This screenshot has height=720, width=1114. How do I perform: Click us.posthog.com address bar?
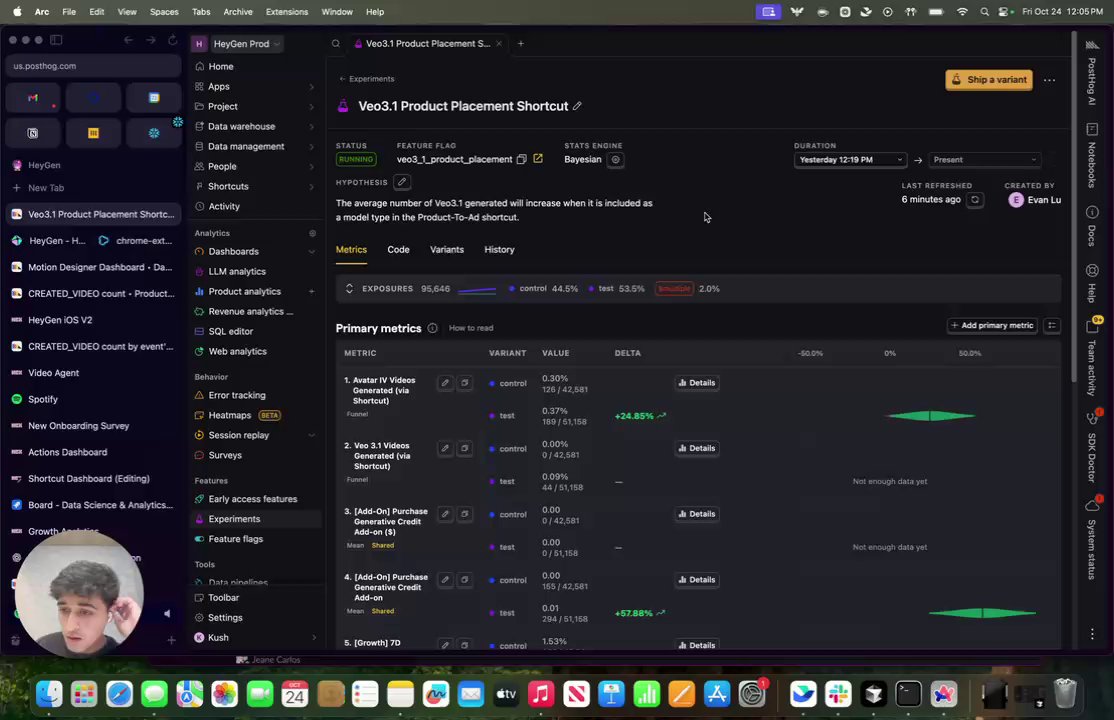coord(93,66)
